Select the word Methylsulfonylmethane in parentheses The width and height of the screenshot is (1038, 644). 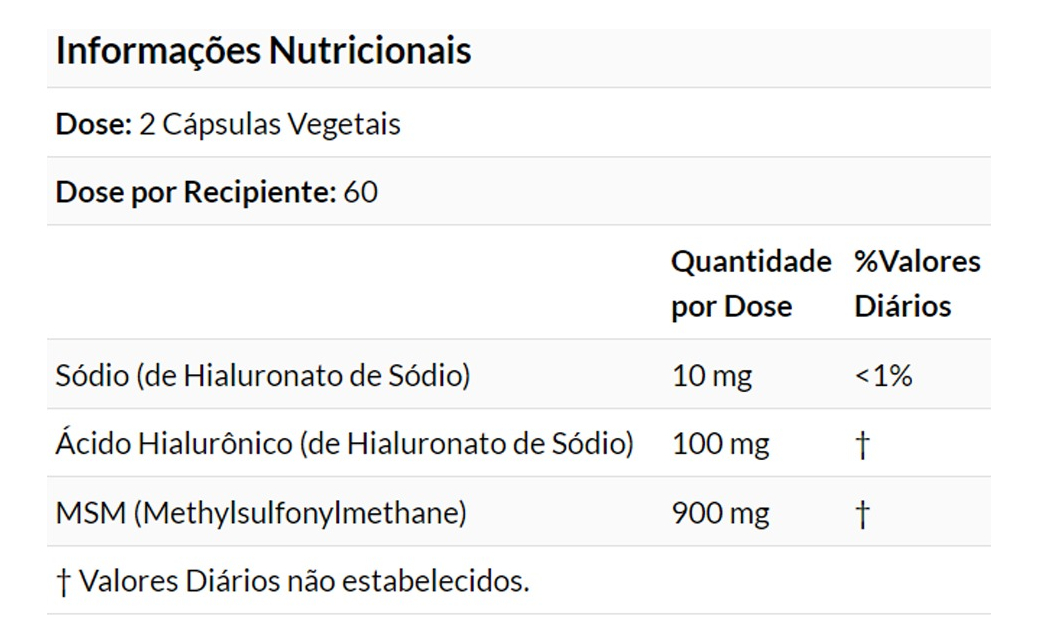[x=300, y=513]
